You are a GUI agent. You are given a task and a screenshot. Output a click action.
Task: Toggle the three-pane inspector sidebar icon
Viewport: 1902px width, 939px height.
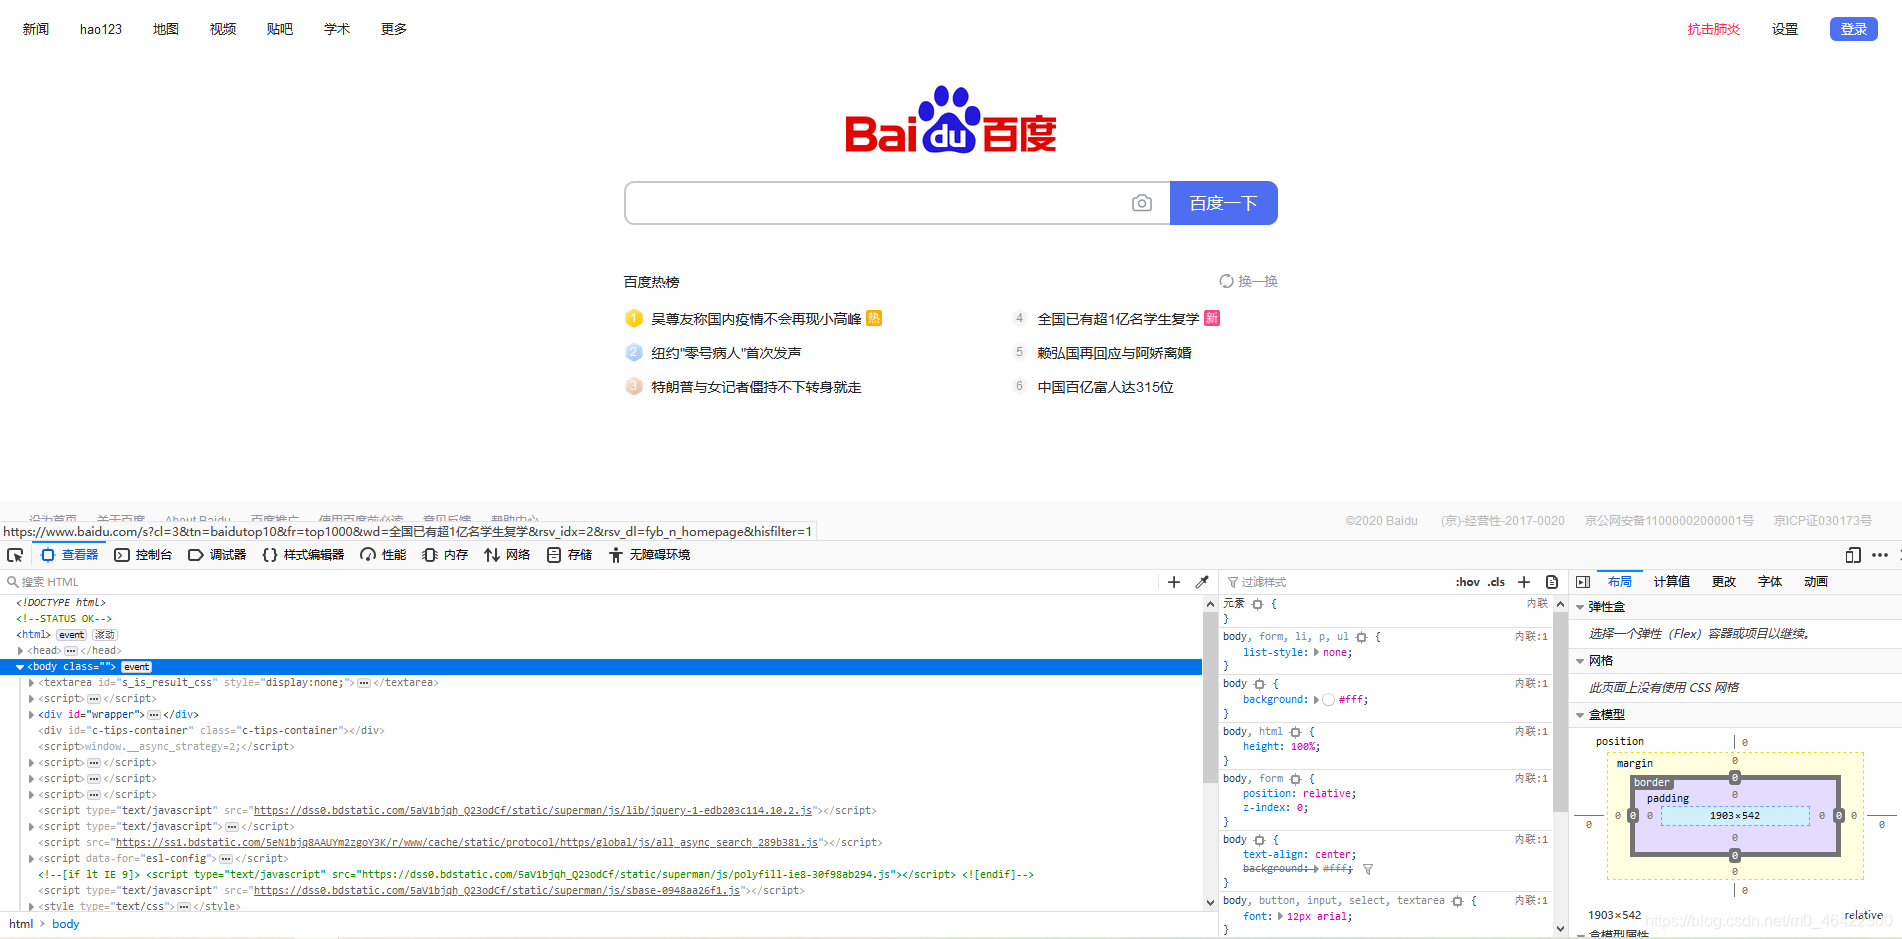pos(1583,582)
